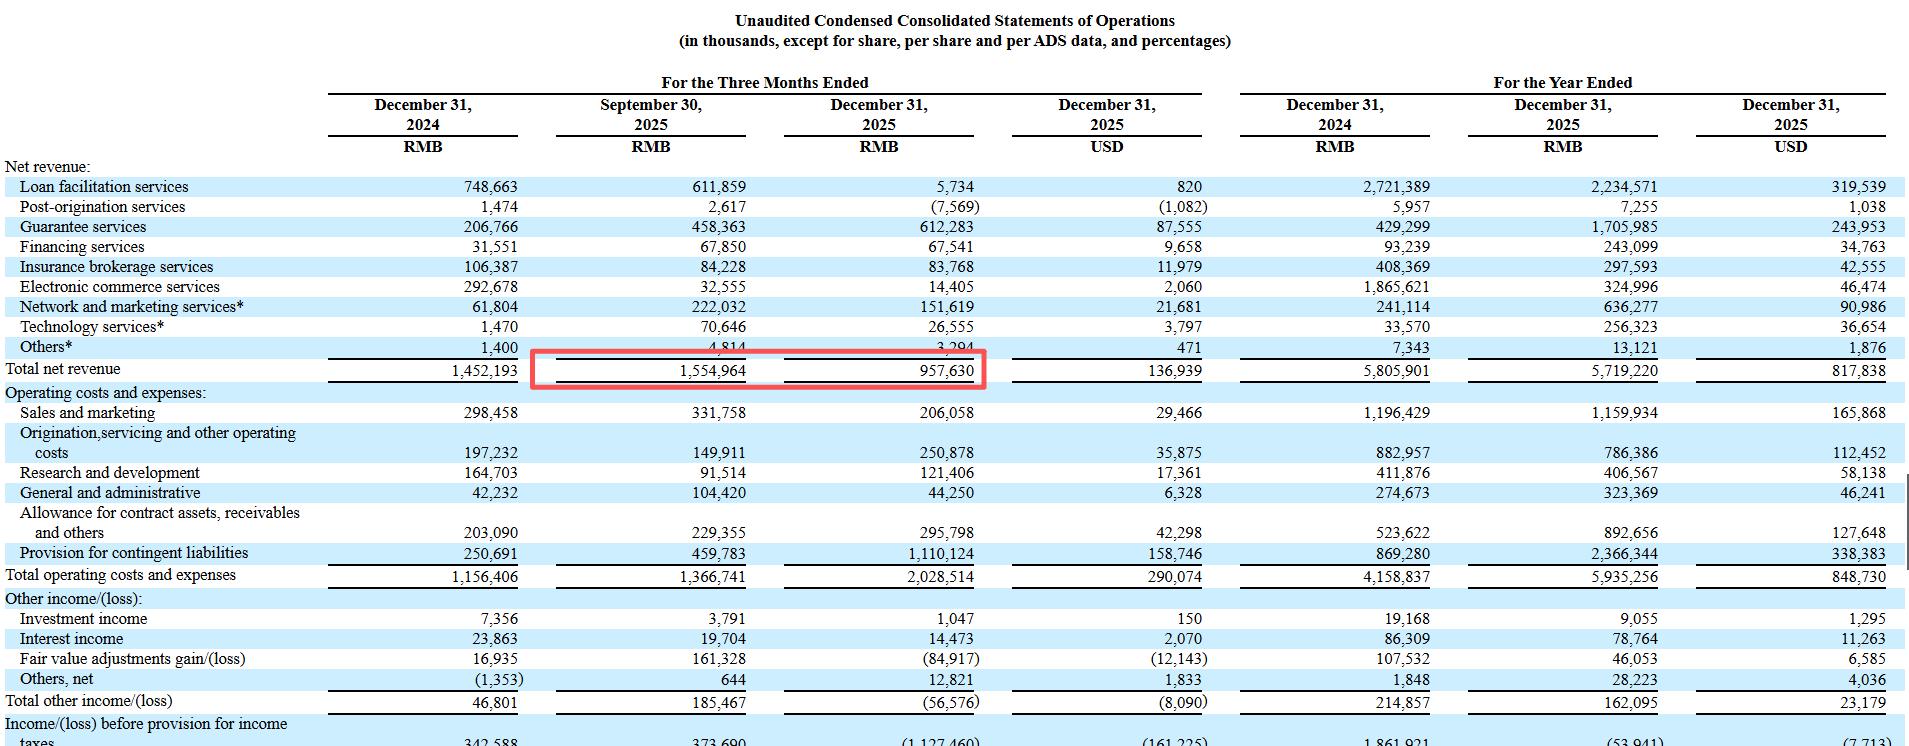The width and height of the screenshot is (1909, 746).
Task: Click the 'Fair value adjustments gain/(loss)' label
Action: tap(132, 659)
